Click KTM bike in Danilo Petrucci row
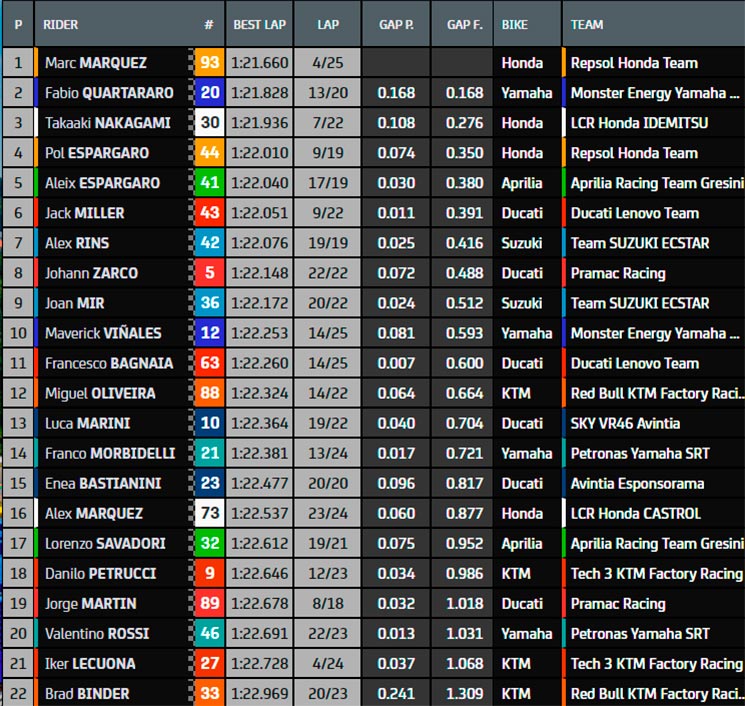The height and width of the screenshot is (706, 745). tap(516, 573)
